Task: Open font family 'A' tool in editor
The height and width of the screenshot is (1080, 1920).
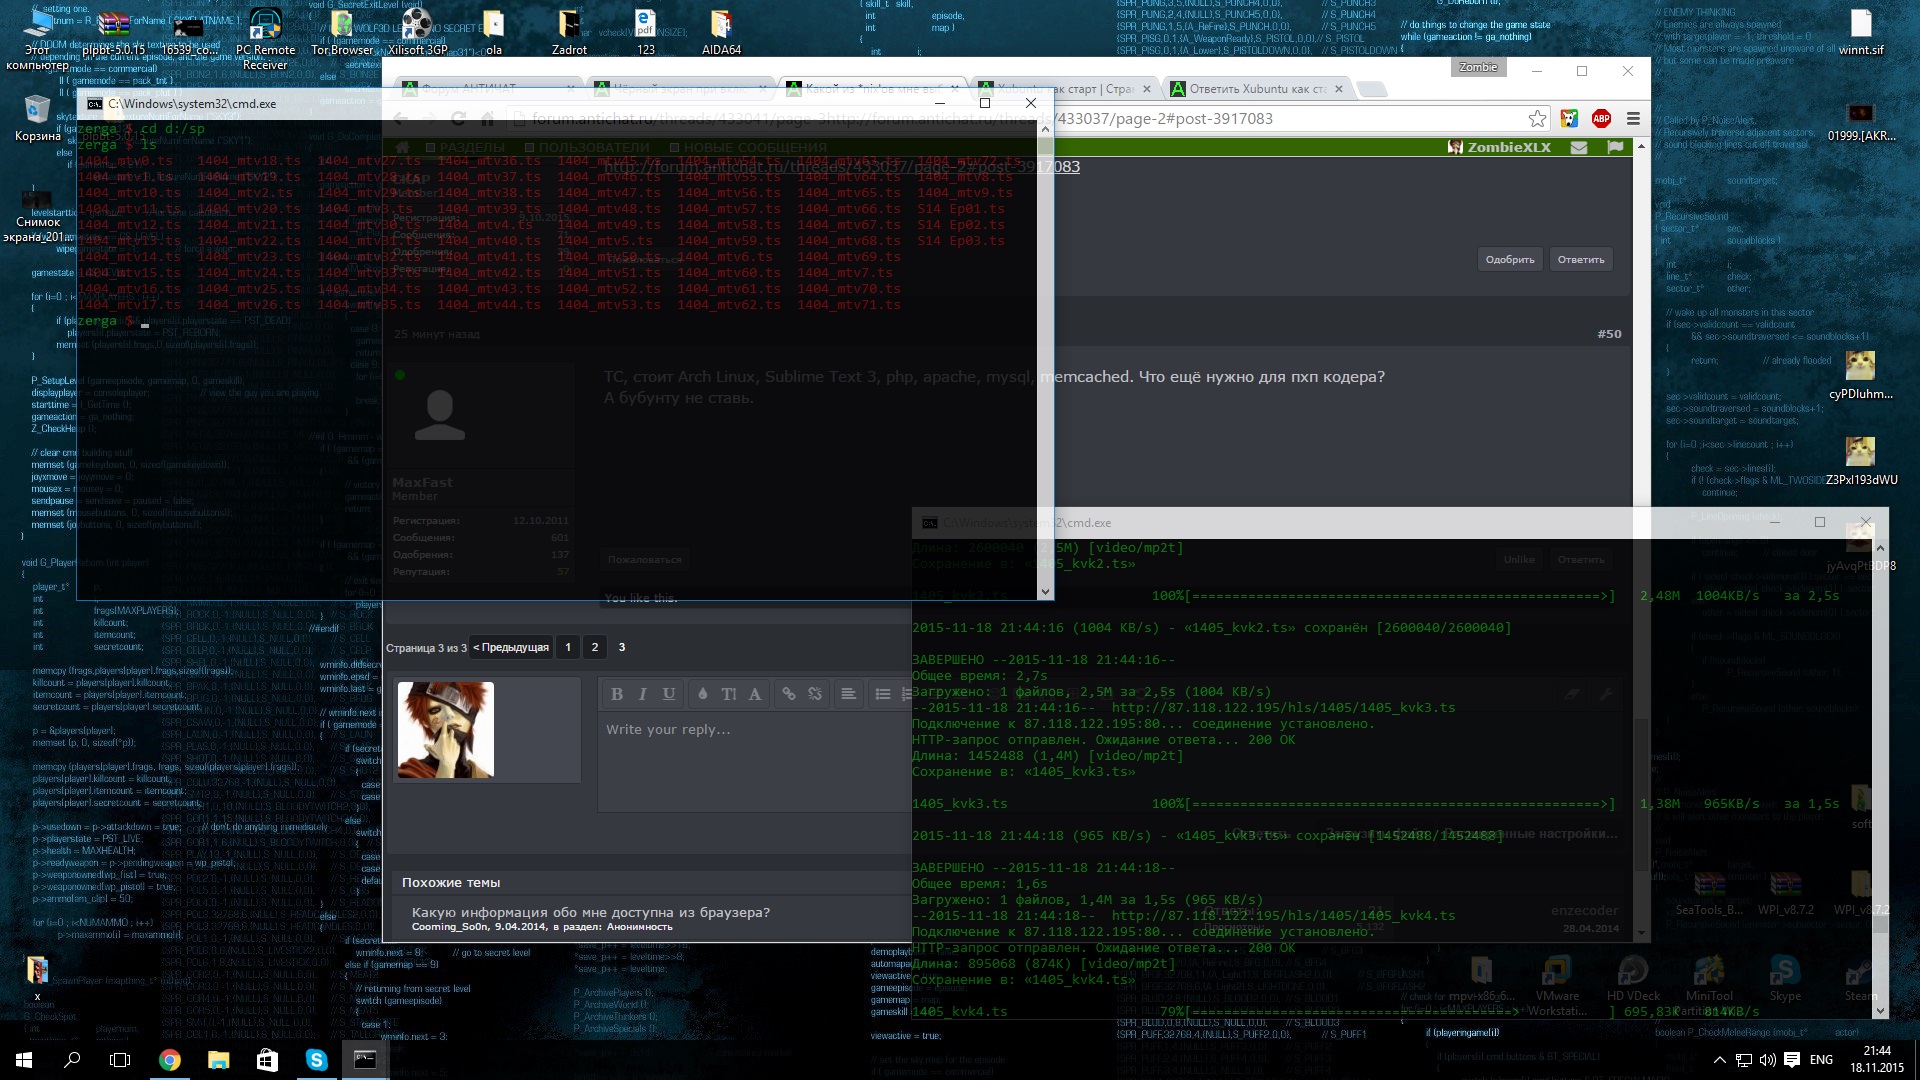Action: tap(755, 694)
